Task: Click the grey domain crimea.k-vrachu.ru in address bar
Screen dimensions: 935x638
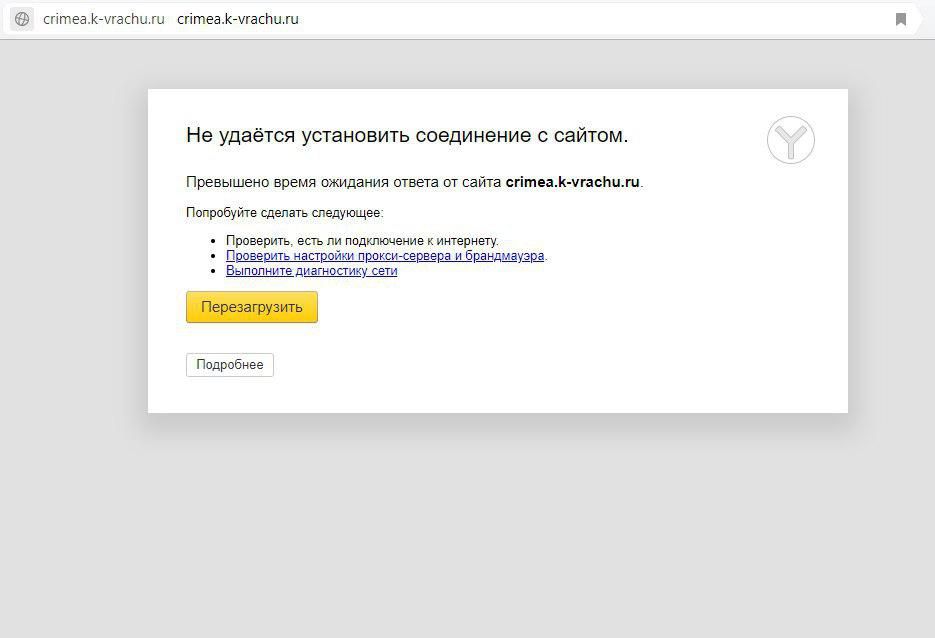Action: (103, 19)
